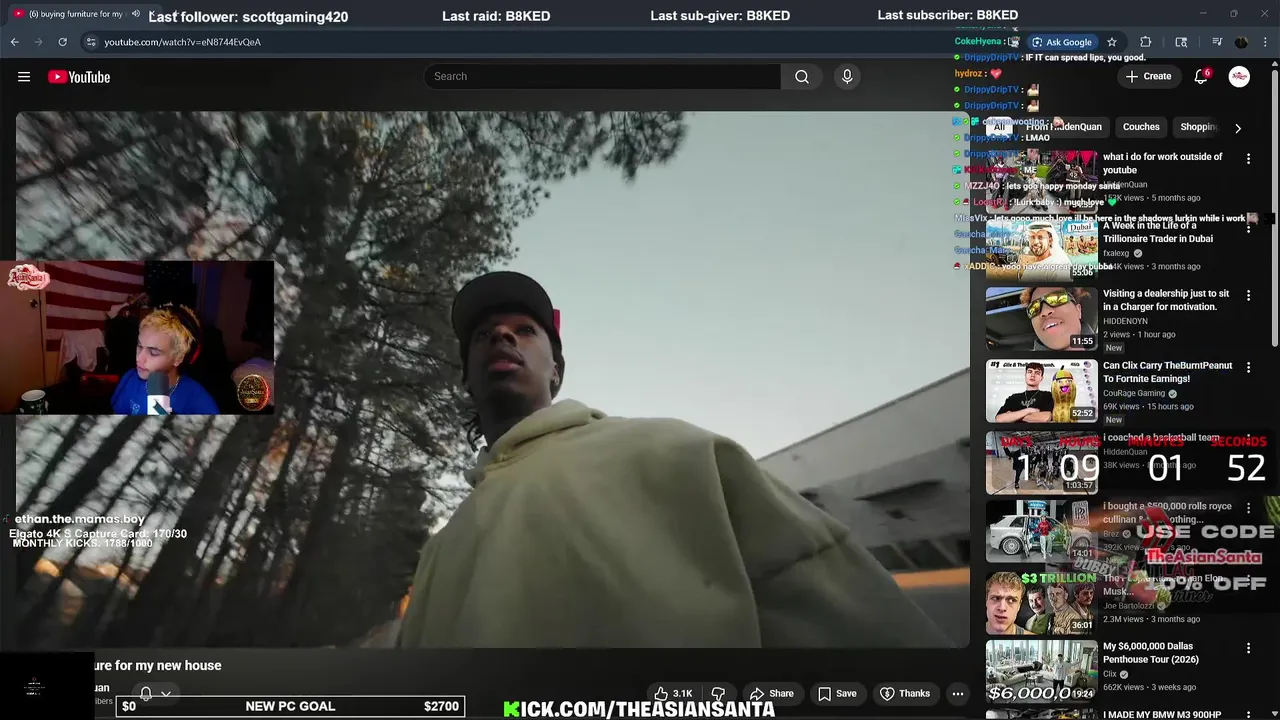The height and width of the screenshot is (720, 1280).
Task: Click the browser address bar URL
Action: [x=182, y=42]
